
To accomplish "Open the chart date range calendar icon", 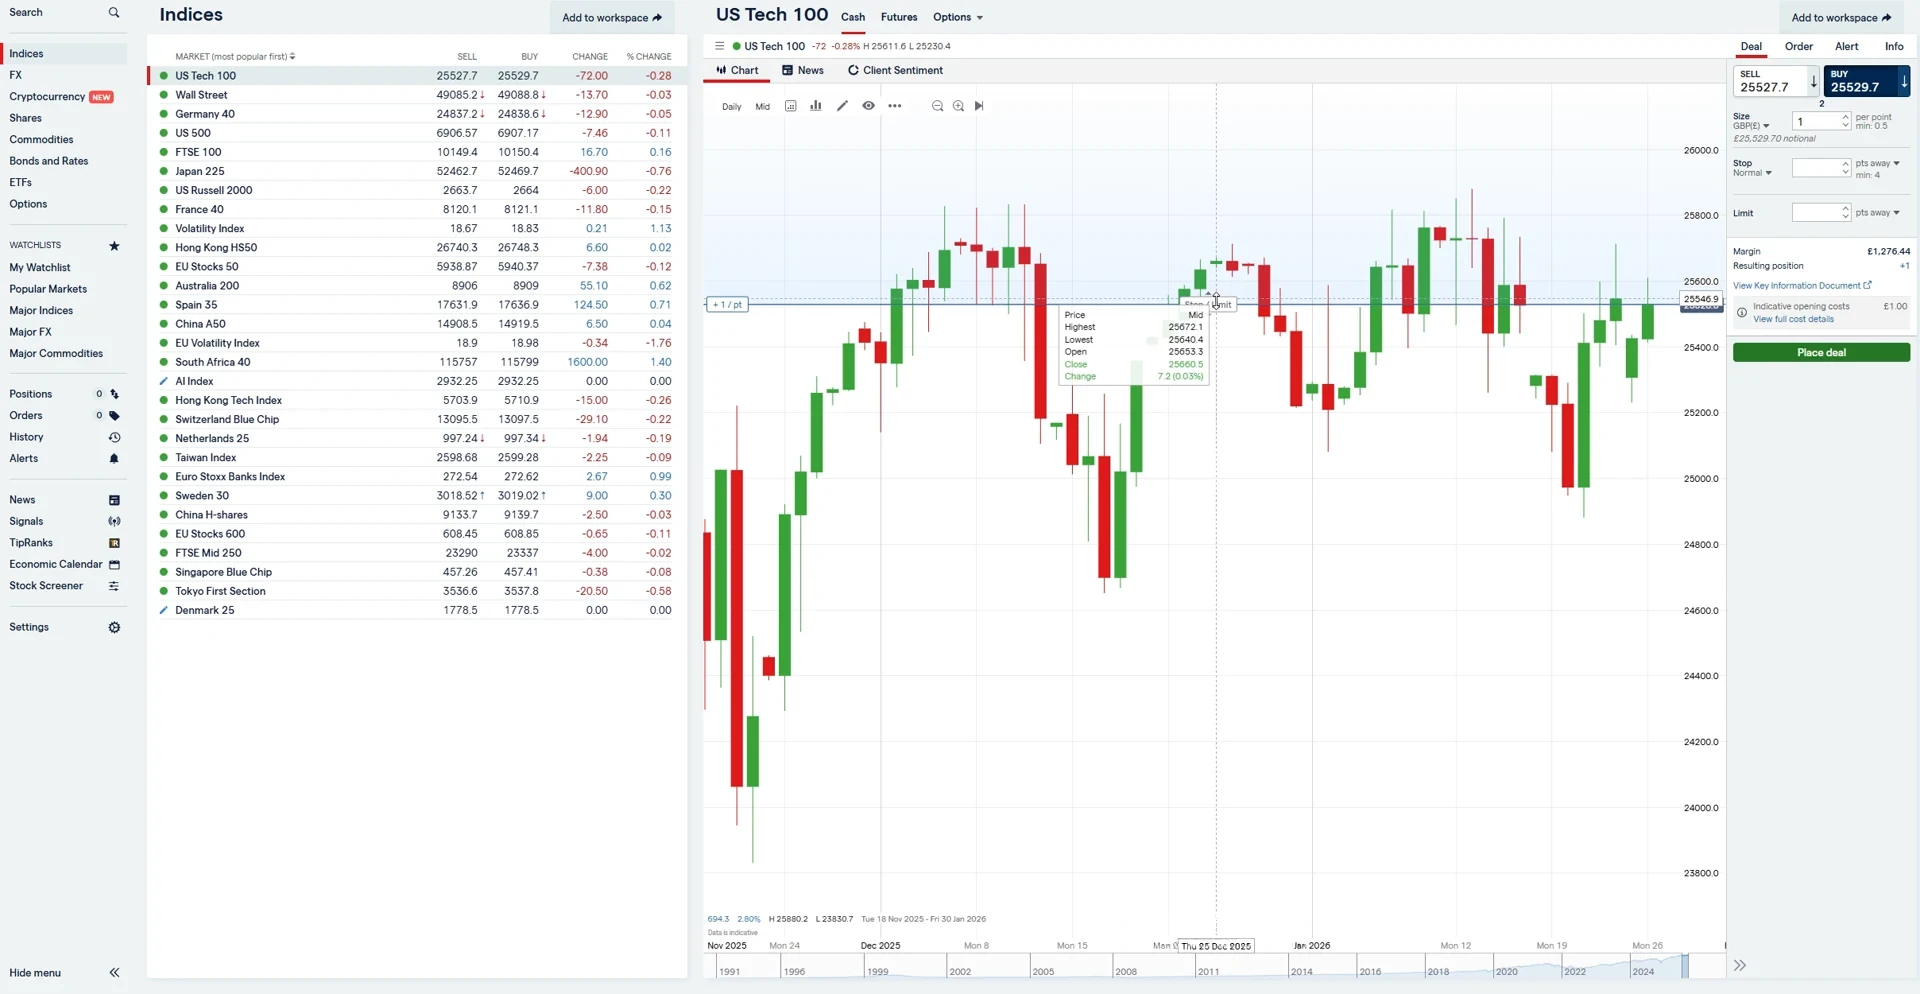I will pos(791,106).
